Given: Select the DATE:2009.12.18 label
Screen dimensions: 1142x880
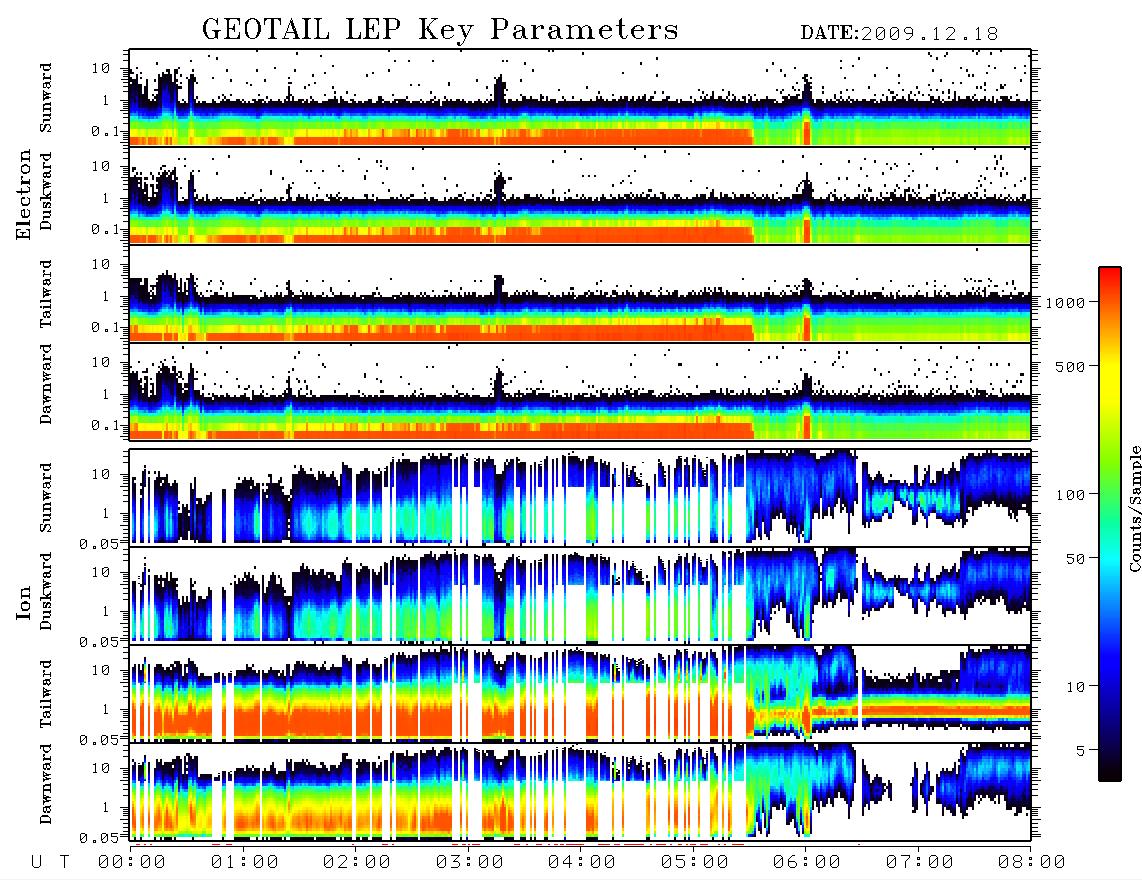Looking at the screenshot, I should pyautogui.click(x=899, y=33).
